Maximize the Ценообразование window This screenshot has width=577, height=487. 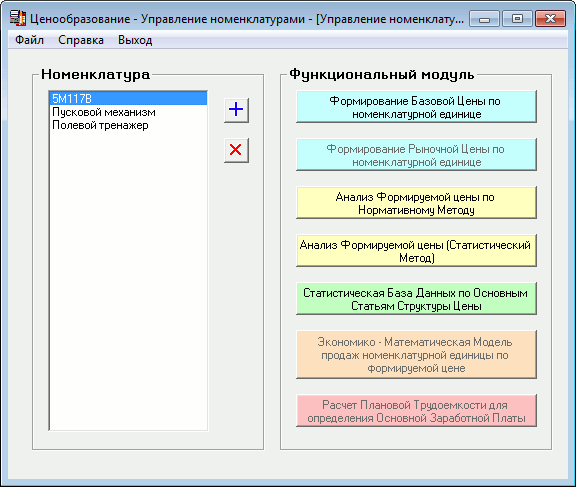517,18
